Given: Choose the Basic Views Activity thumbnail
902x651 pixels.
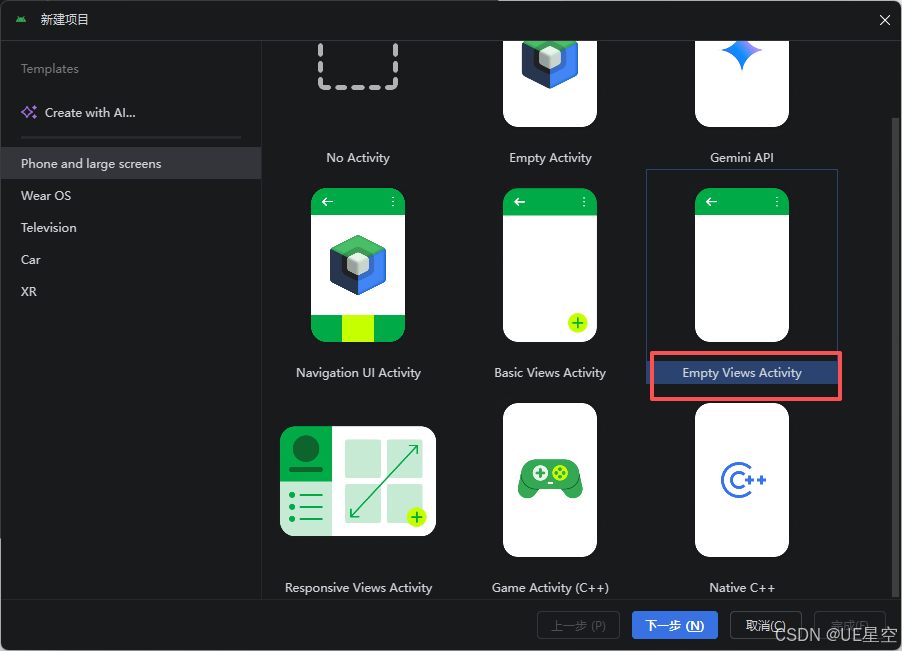Looking at the screenshot, I should [x=550, y=265].
